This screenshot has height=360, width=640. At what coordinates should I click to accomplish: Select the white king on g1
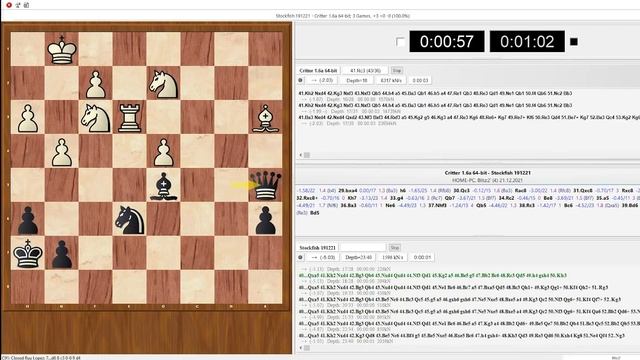(x=62, y=49)
